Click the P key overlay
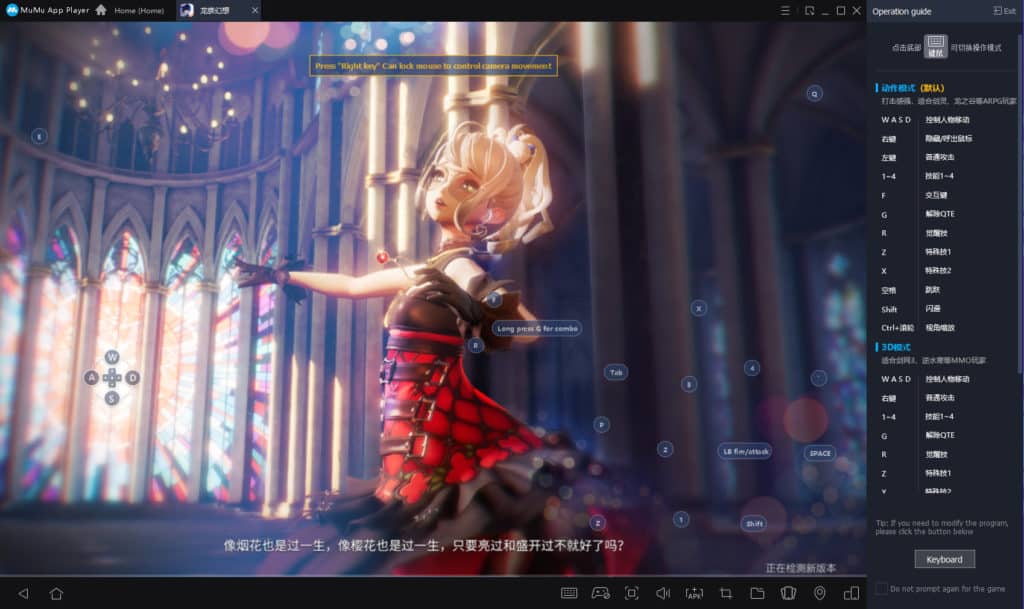Image resolution: width=1024 pixels, height=609 pixels. tap(601, 425)
